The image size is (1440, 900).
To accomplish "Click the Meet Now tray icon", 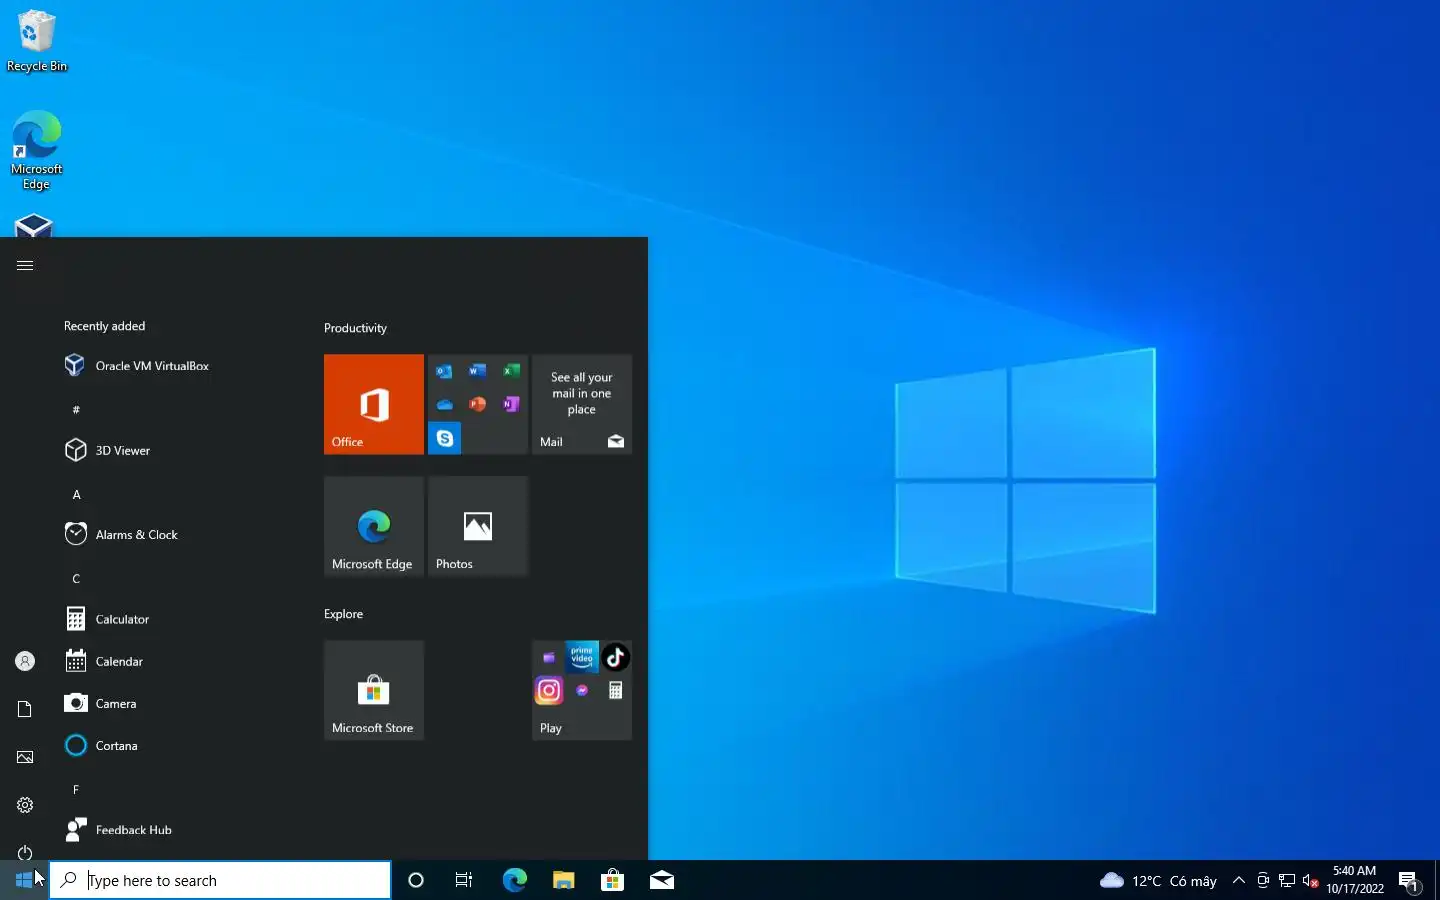I will click(1263, 880).
